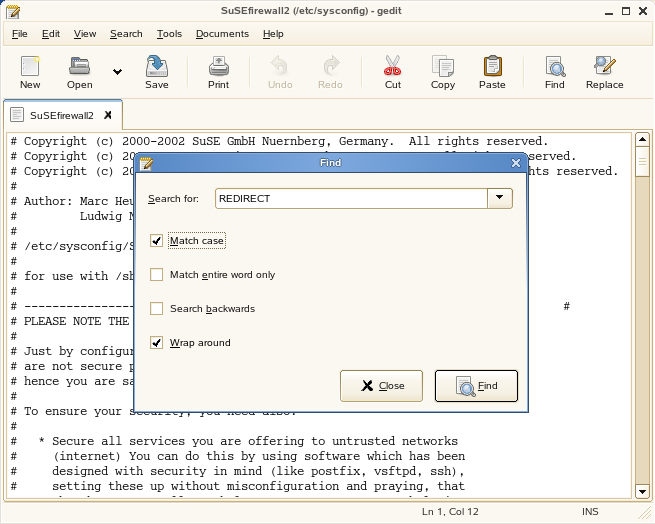The width and height of the screenshot is (655, 524).
Task: Enable Match entire word only
Action: click(157, 275)
